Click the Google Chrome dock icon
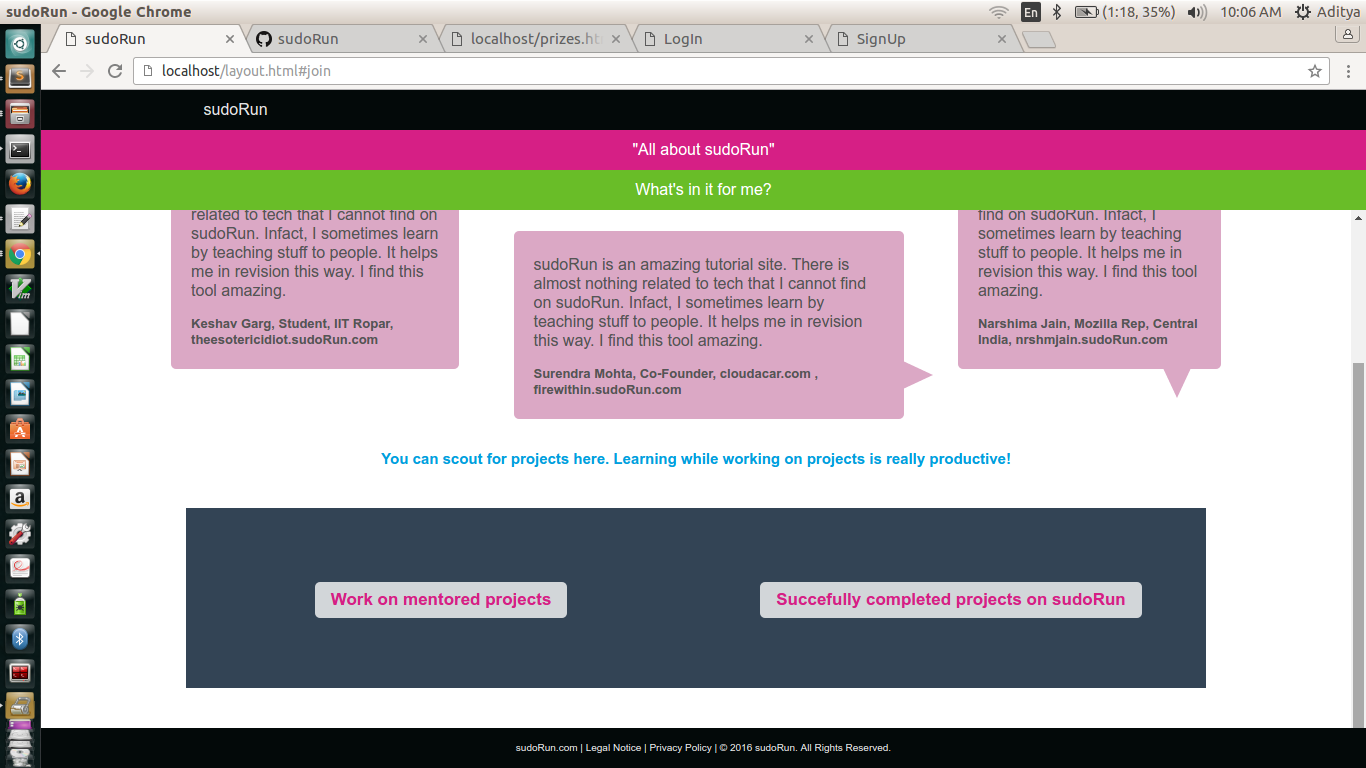Viewport: 1366px width, 768px height. (20, 255)
